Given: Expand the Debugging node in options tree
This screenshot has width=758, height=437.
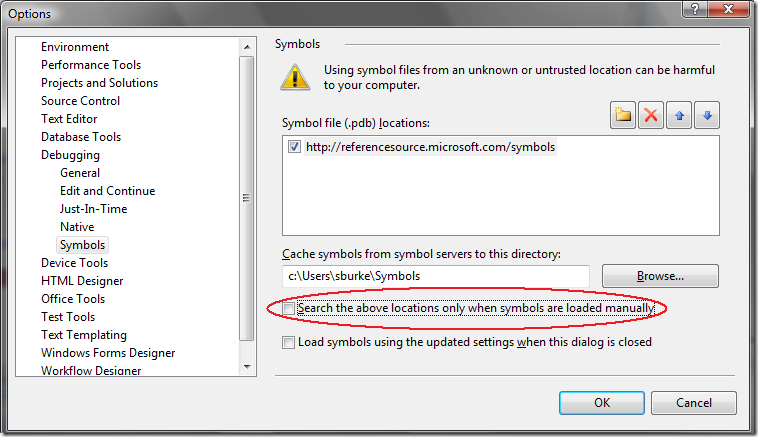Looking at the screenshot, I should coord(70,155).
